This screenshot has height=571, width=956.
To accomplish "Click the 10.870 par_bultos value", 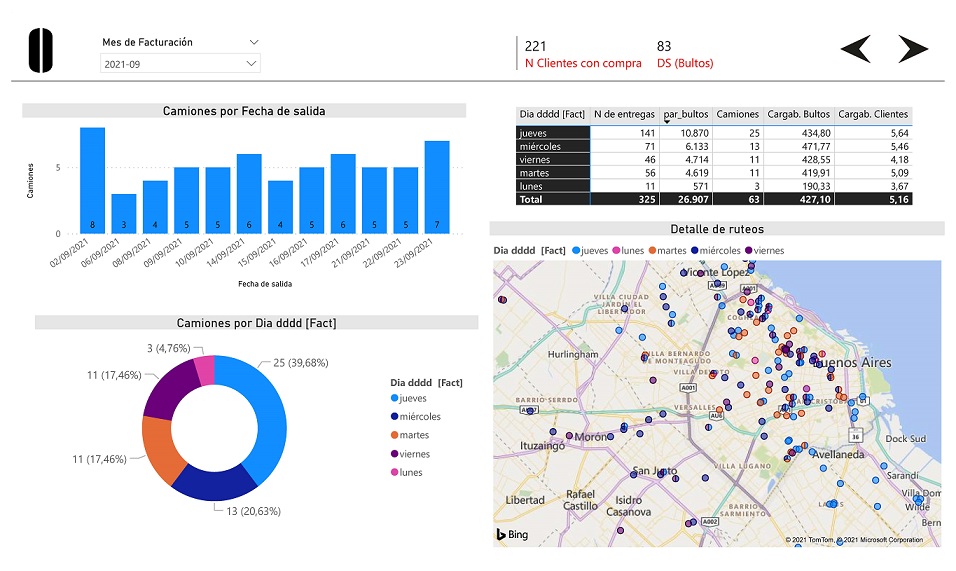I will point(694,133).
